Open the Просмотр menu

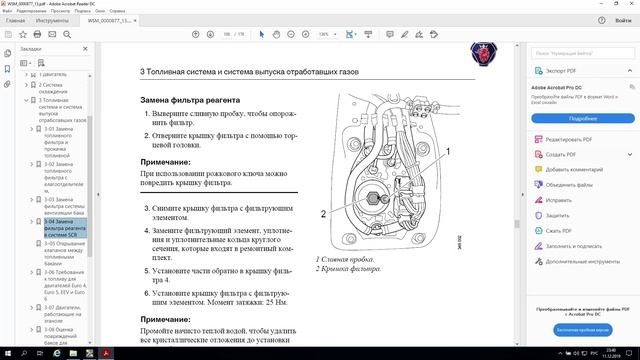tap(60, 11)
